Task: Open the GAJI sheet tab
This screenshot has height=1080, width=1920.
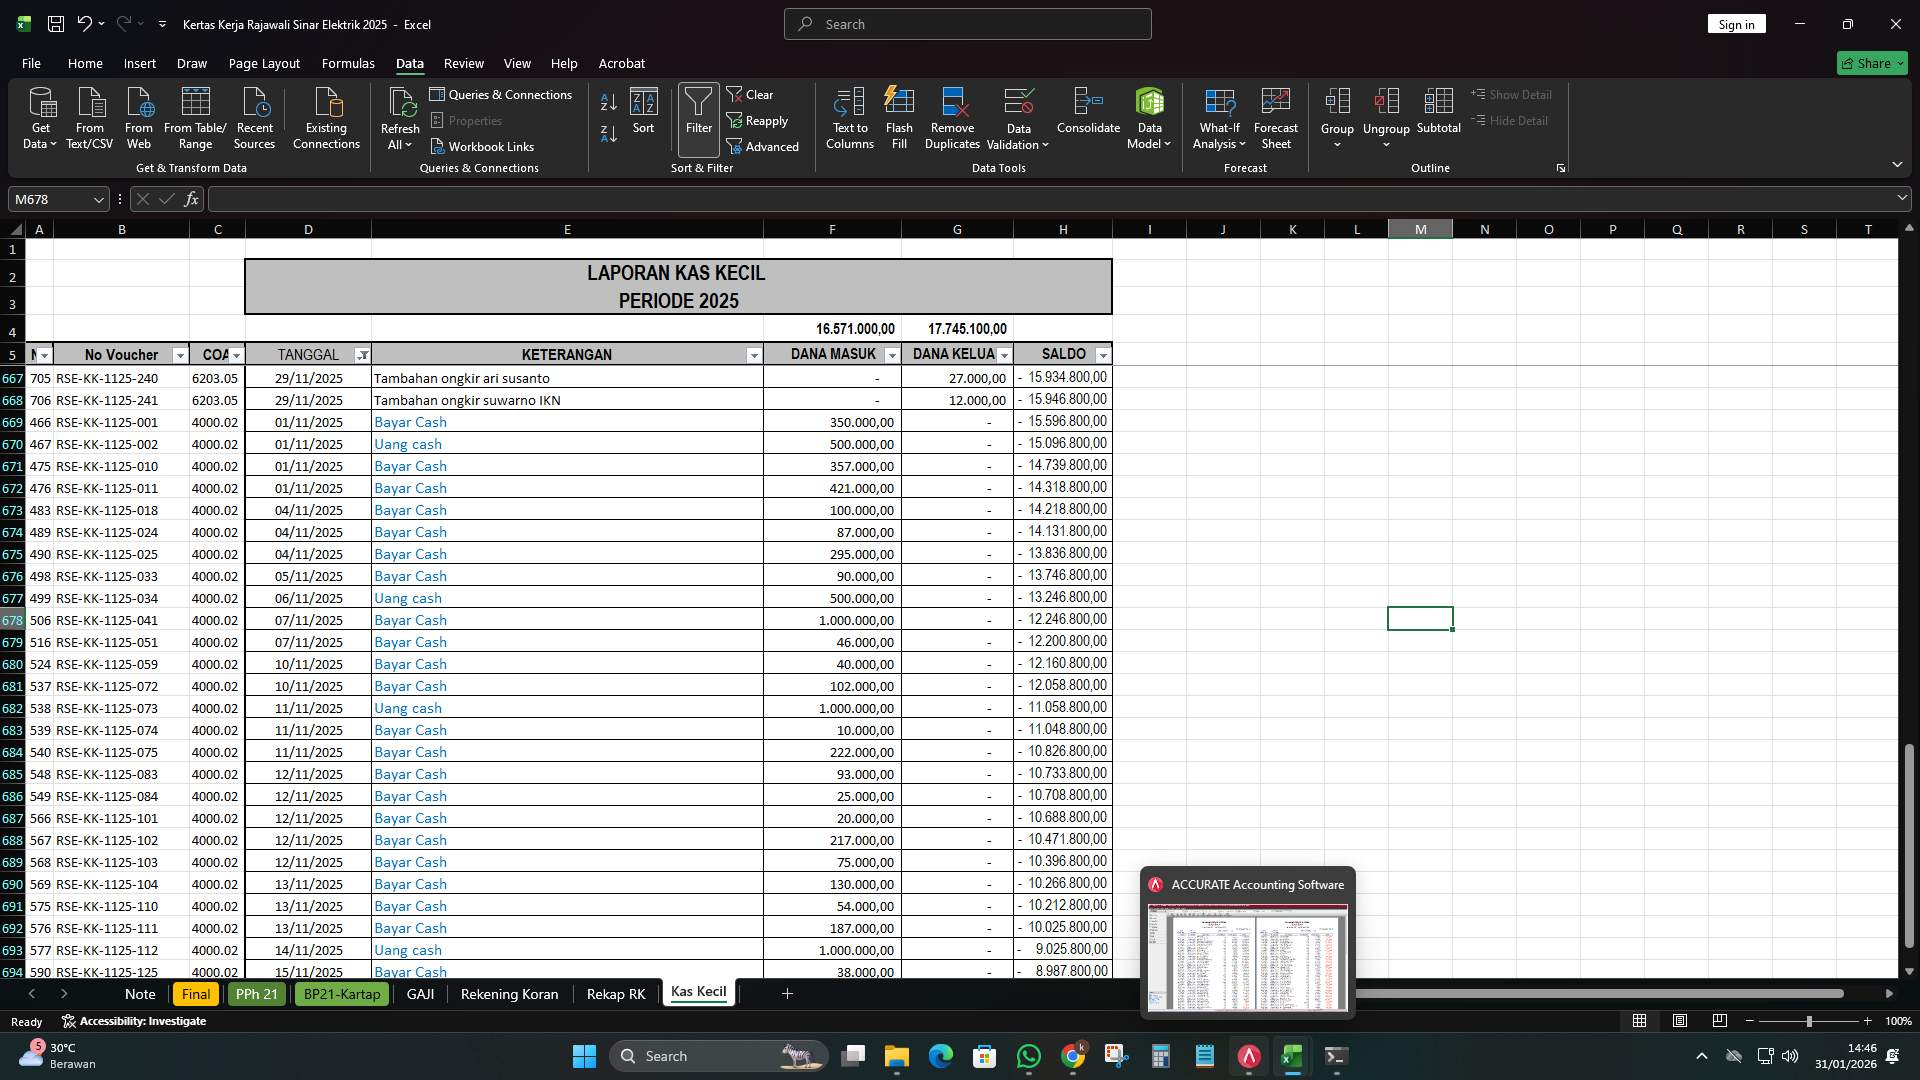Action: (420, 994)
